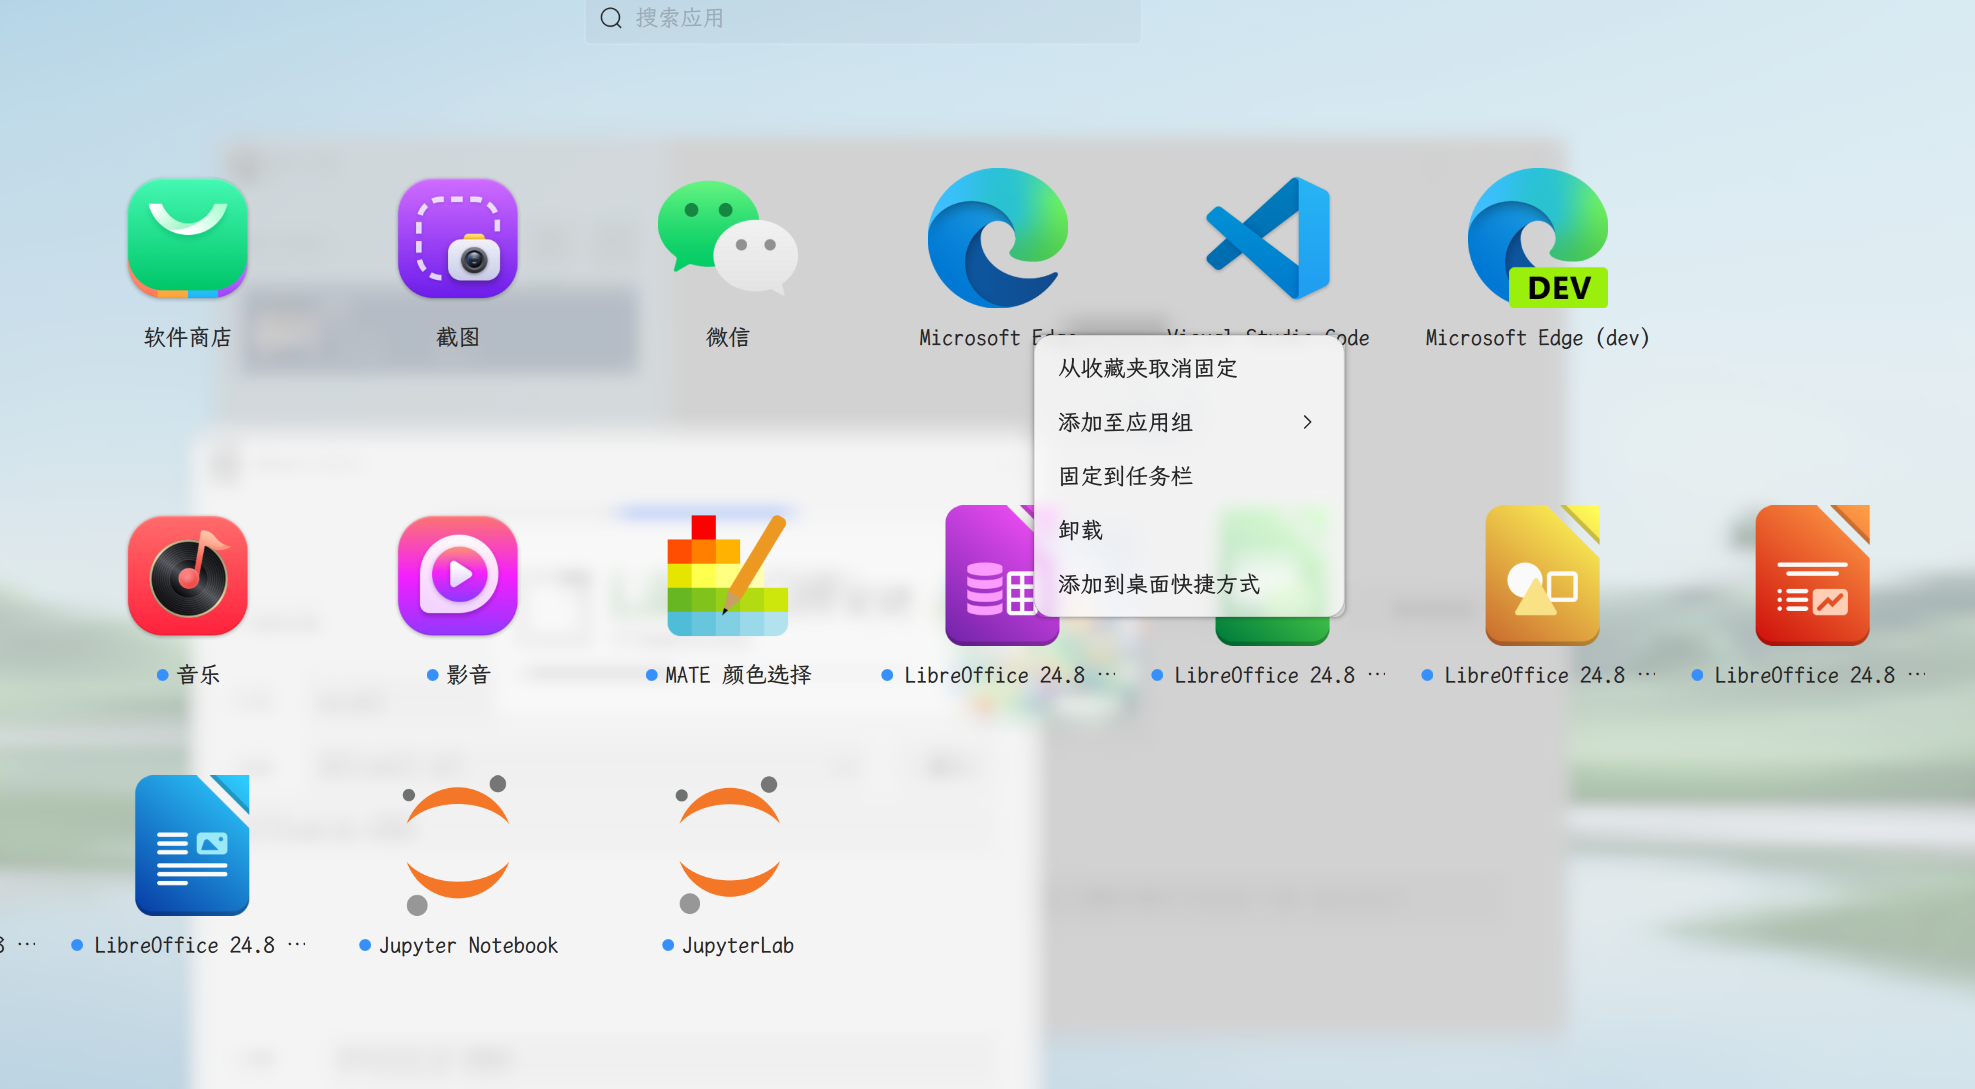Select 从收藏夹取消固定 in context menu
This screenshot has width=1975, height=1089.
(x=1189, y=368)
